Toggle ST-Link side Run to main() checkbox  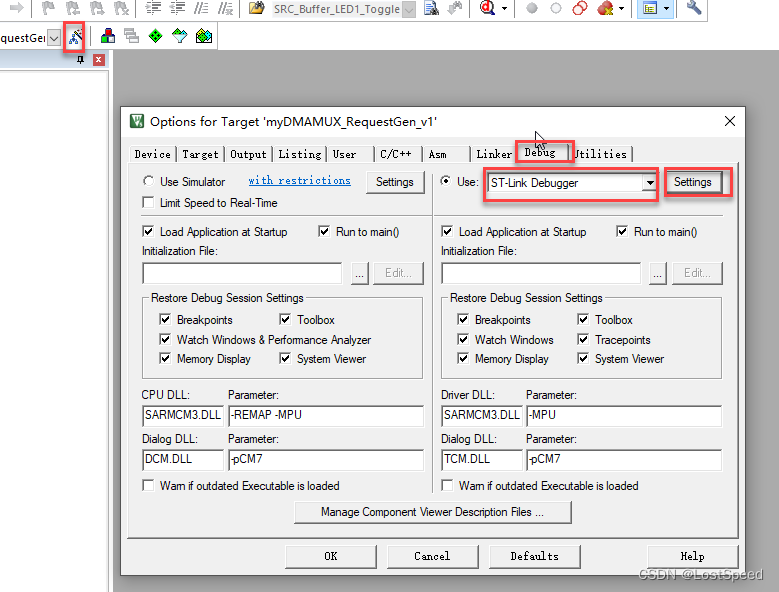click(622, 231)
